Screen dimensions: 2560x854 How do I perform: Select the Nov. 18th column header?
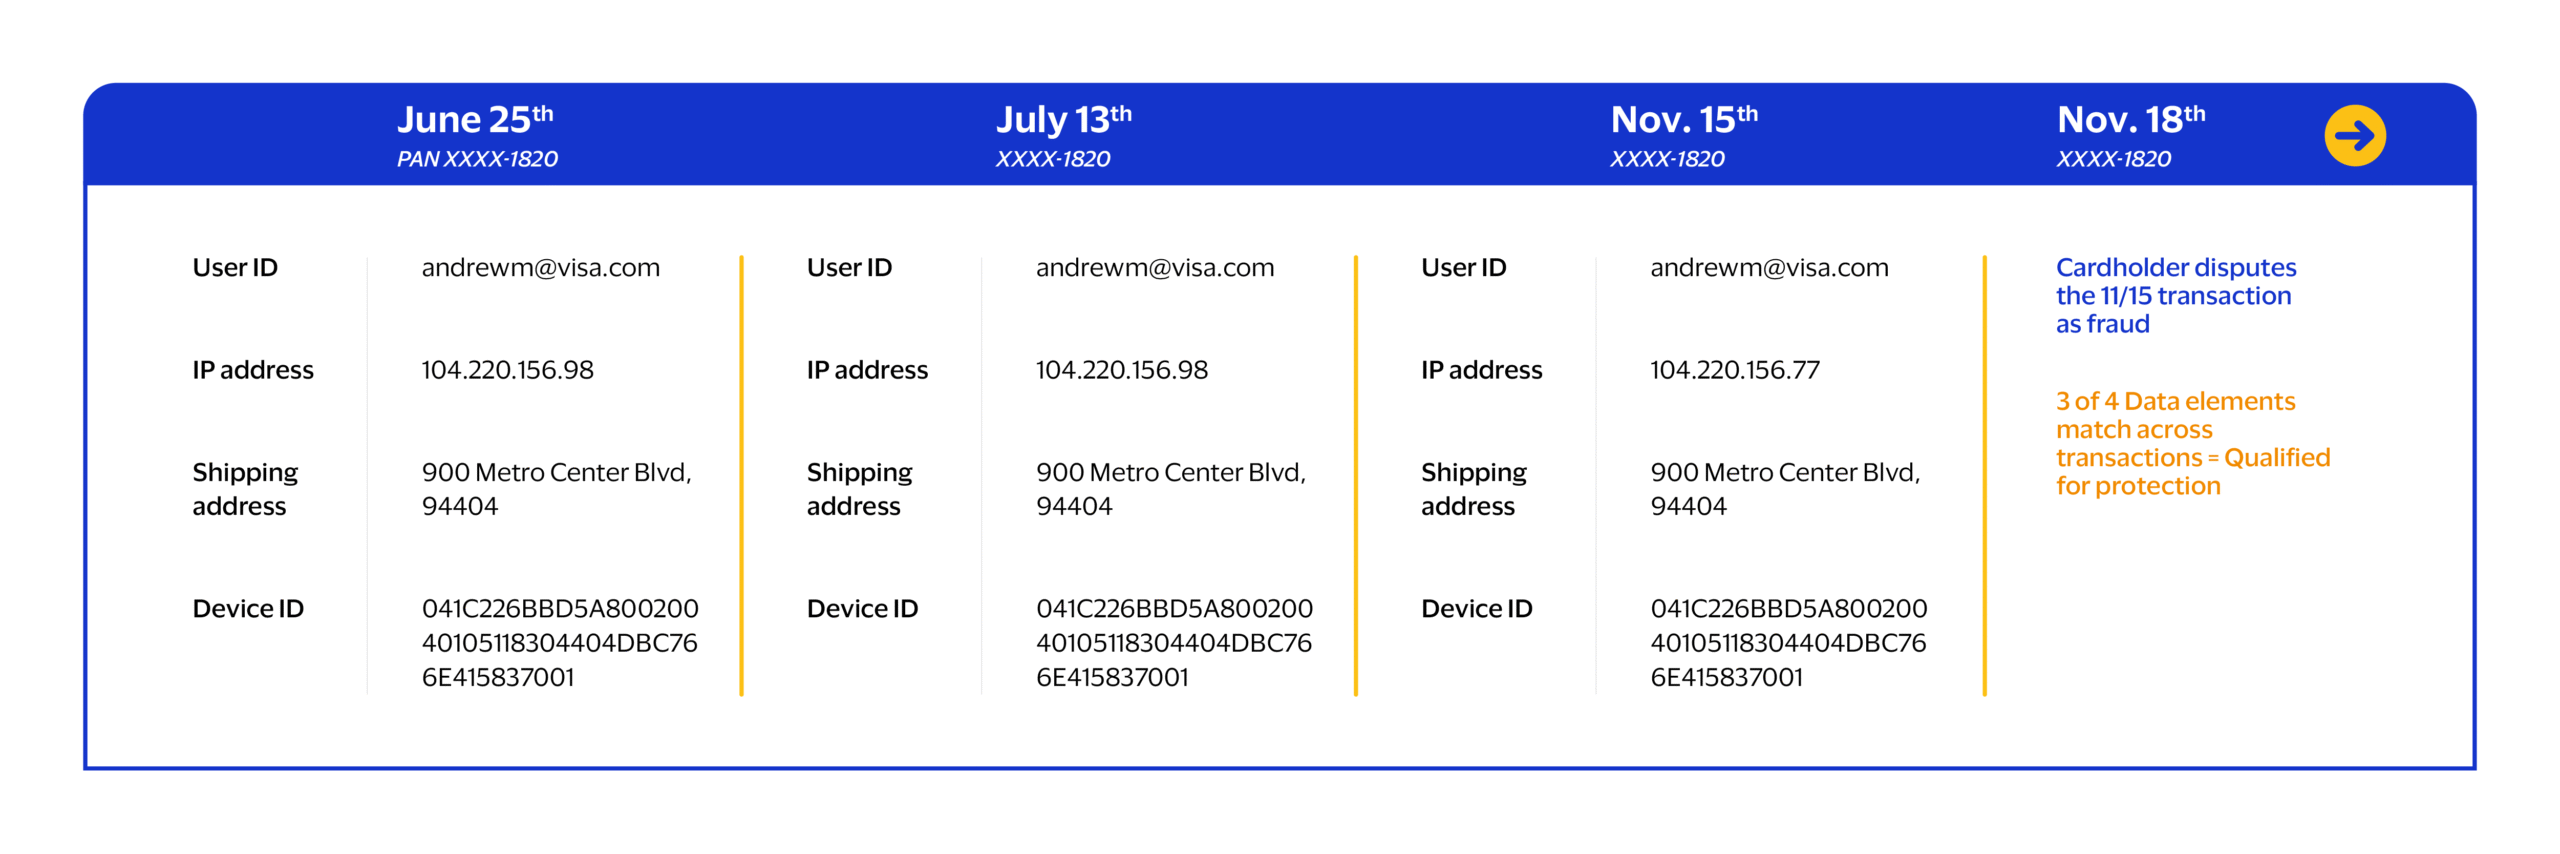click(2130, 120)
